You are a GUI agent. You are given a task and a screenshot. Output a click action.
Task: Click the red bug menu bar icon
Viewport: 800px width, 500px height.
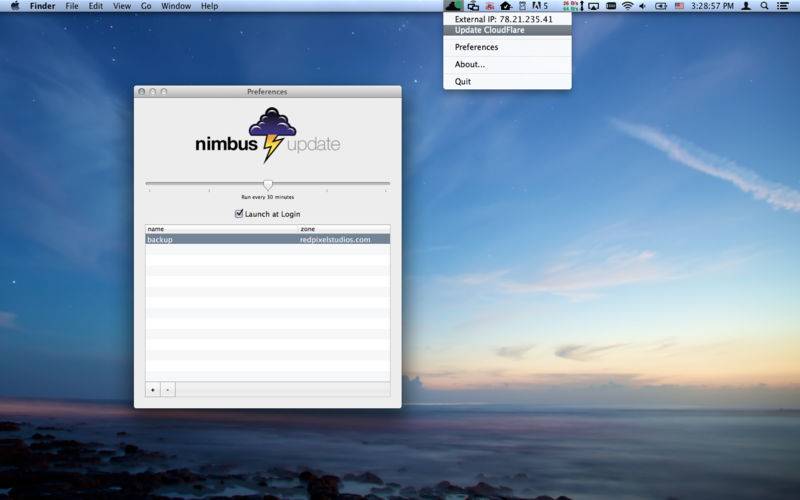[490, 6]
